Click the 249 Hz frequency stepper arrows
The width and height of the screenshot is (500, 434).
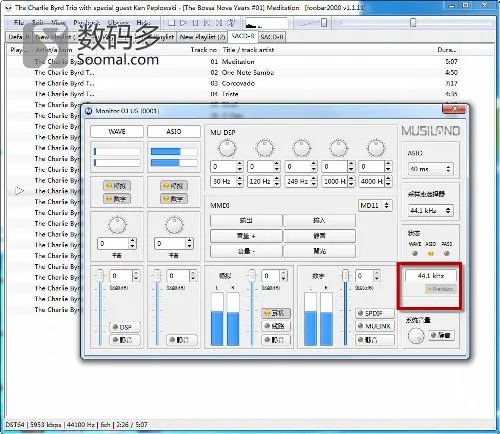click(x=314, y=181)
